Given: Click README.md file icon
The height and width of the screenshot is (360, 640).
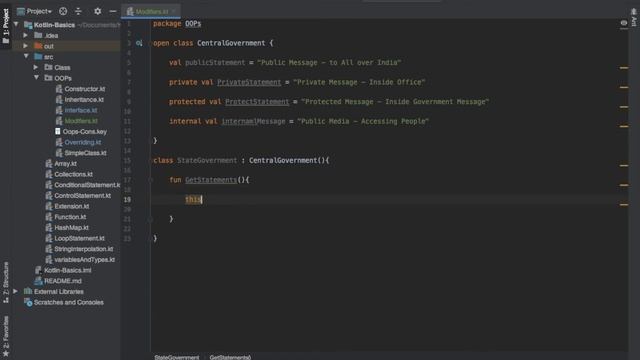Looking at the screenshot, I should tap(38, 281).
